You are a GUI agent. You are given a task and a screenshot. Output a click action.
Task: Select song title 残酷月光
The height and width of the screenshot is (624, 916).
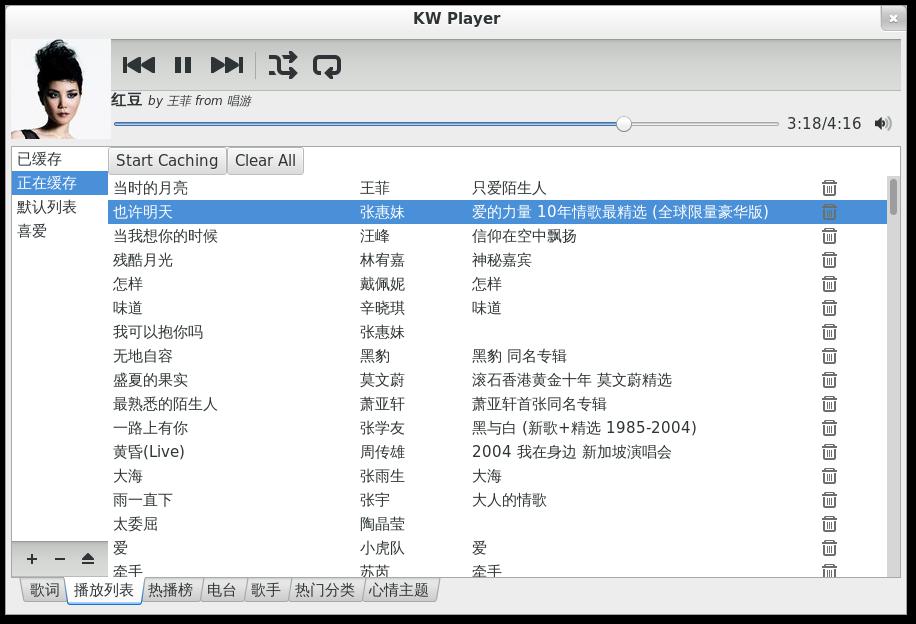[143, 260]
